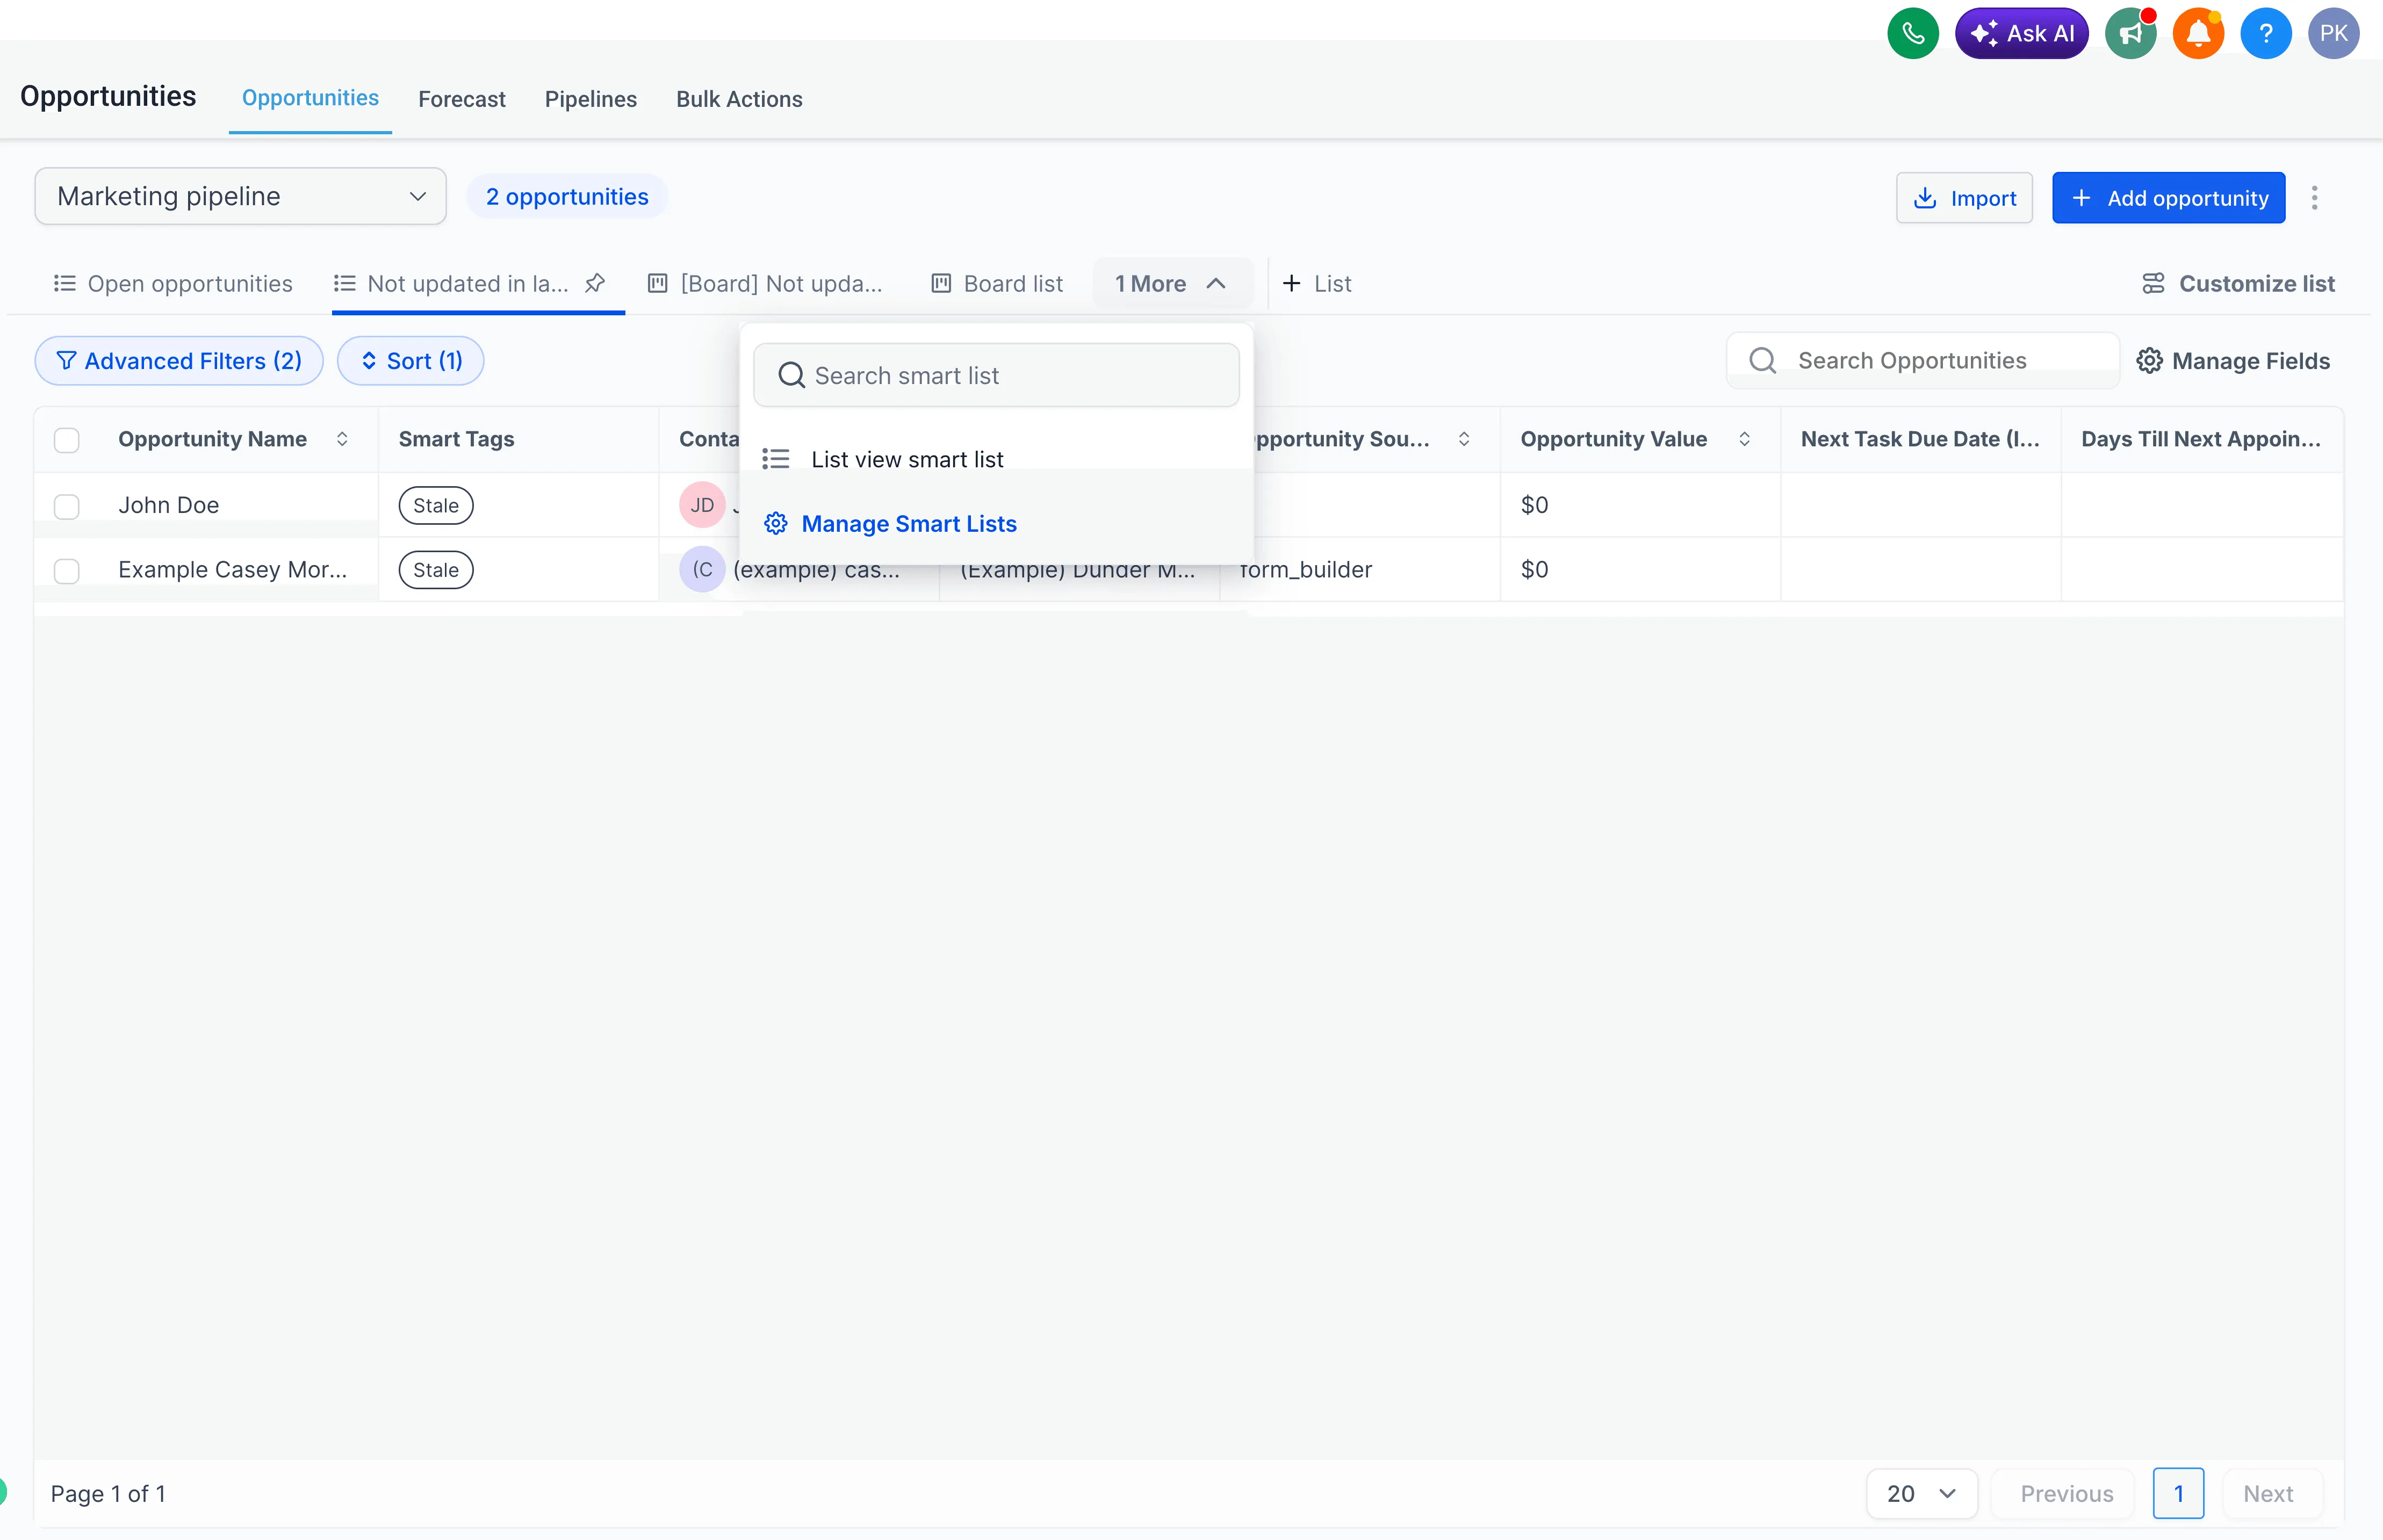
Task: Click the (C contact avatar
Action: tap(702, 569)
